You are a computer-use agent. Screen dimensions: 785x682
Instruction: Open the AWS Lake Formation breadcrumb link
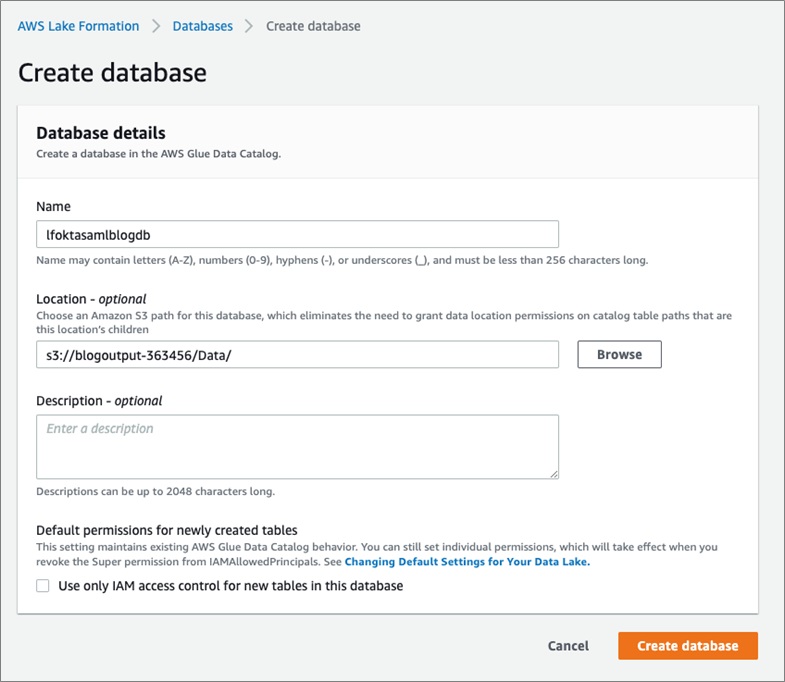pos(78,26)
